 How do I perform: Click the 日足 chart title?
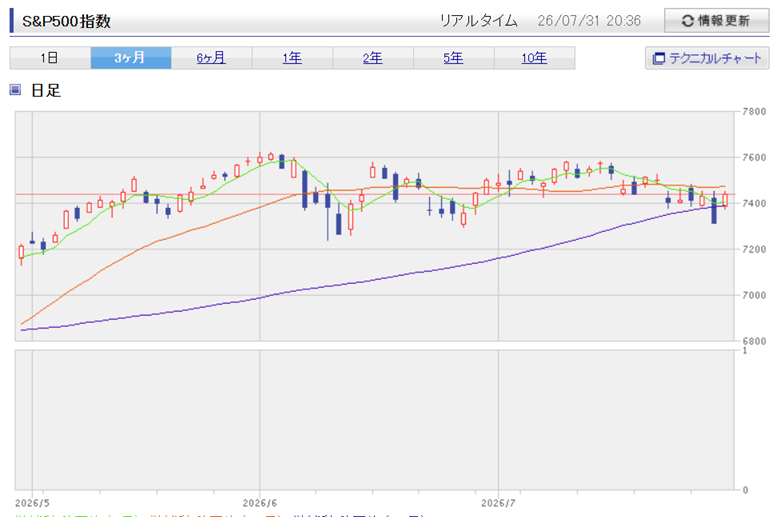(x=46, y=91)
